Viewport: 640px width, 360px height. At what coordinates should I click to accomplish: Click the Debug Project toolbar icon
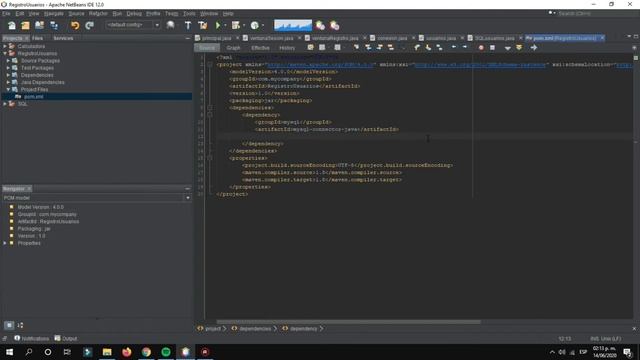236,25
